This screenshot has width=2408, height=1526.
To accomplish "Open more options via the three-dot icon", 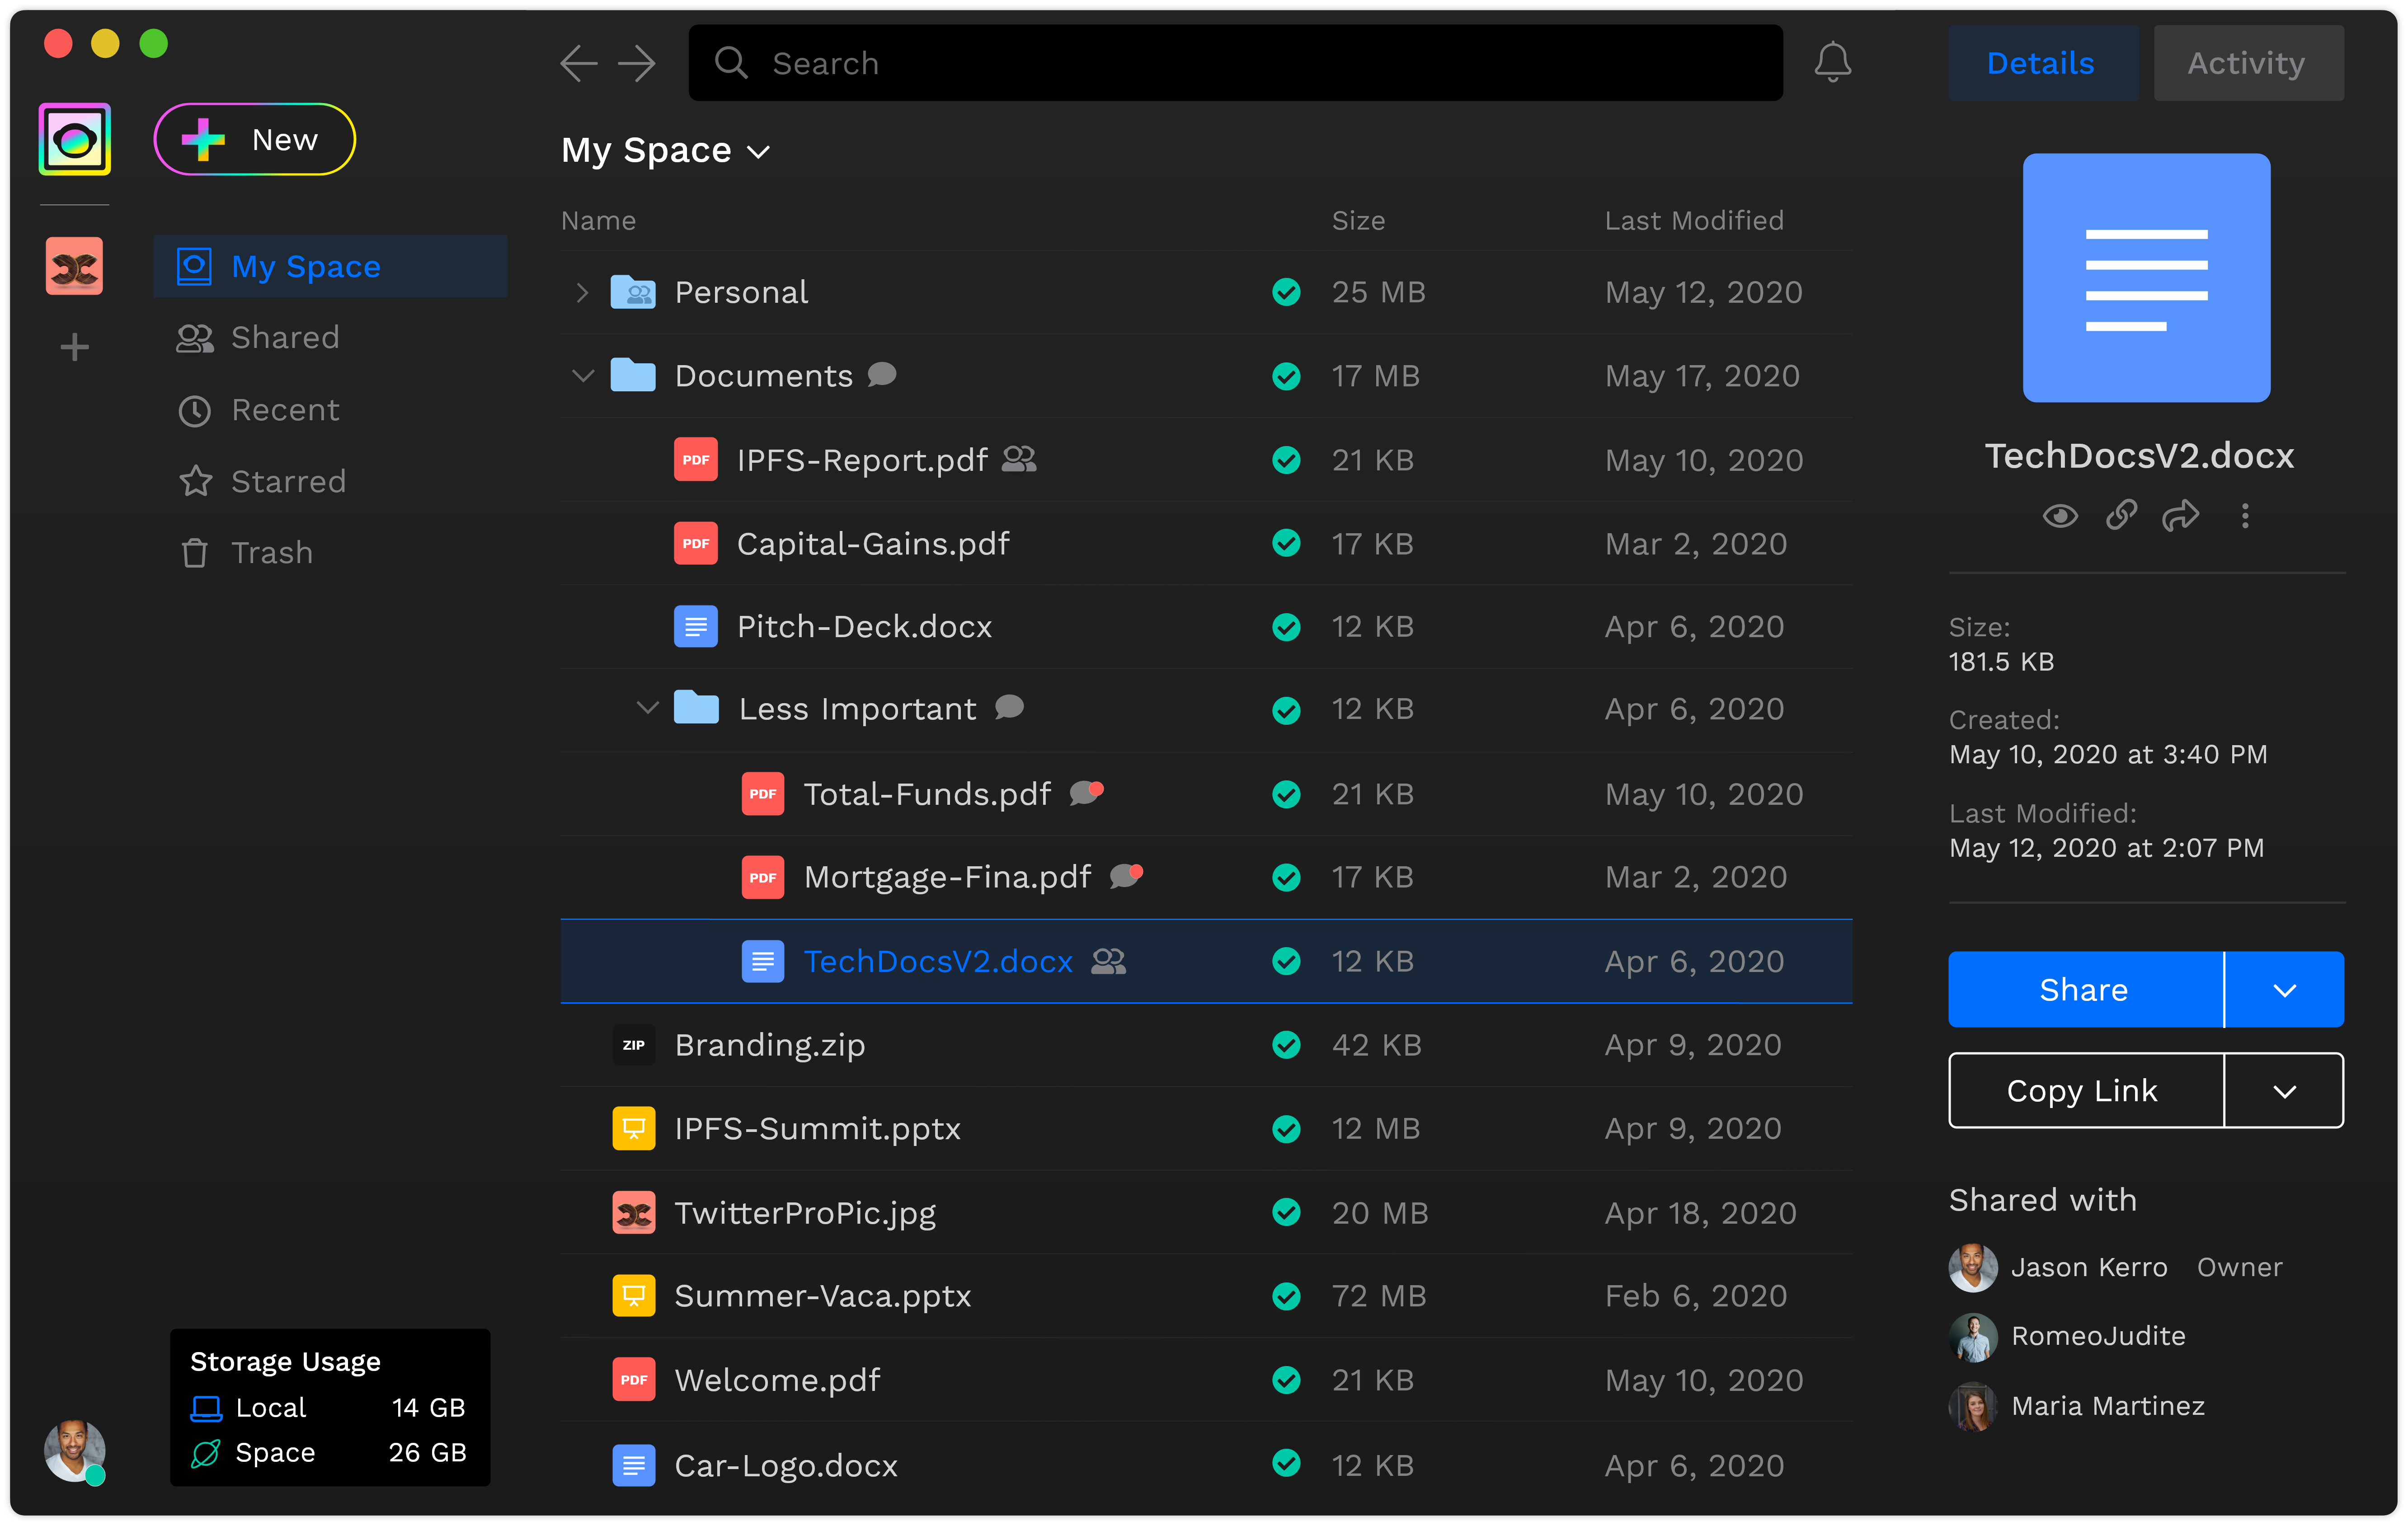I will 2245,516.
